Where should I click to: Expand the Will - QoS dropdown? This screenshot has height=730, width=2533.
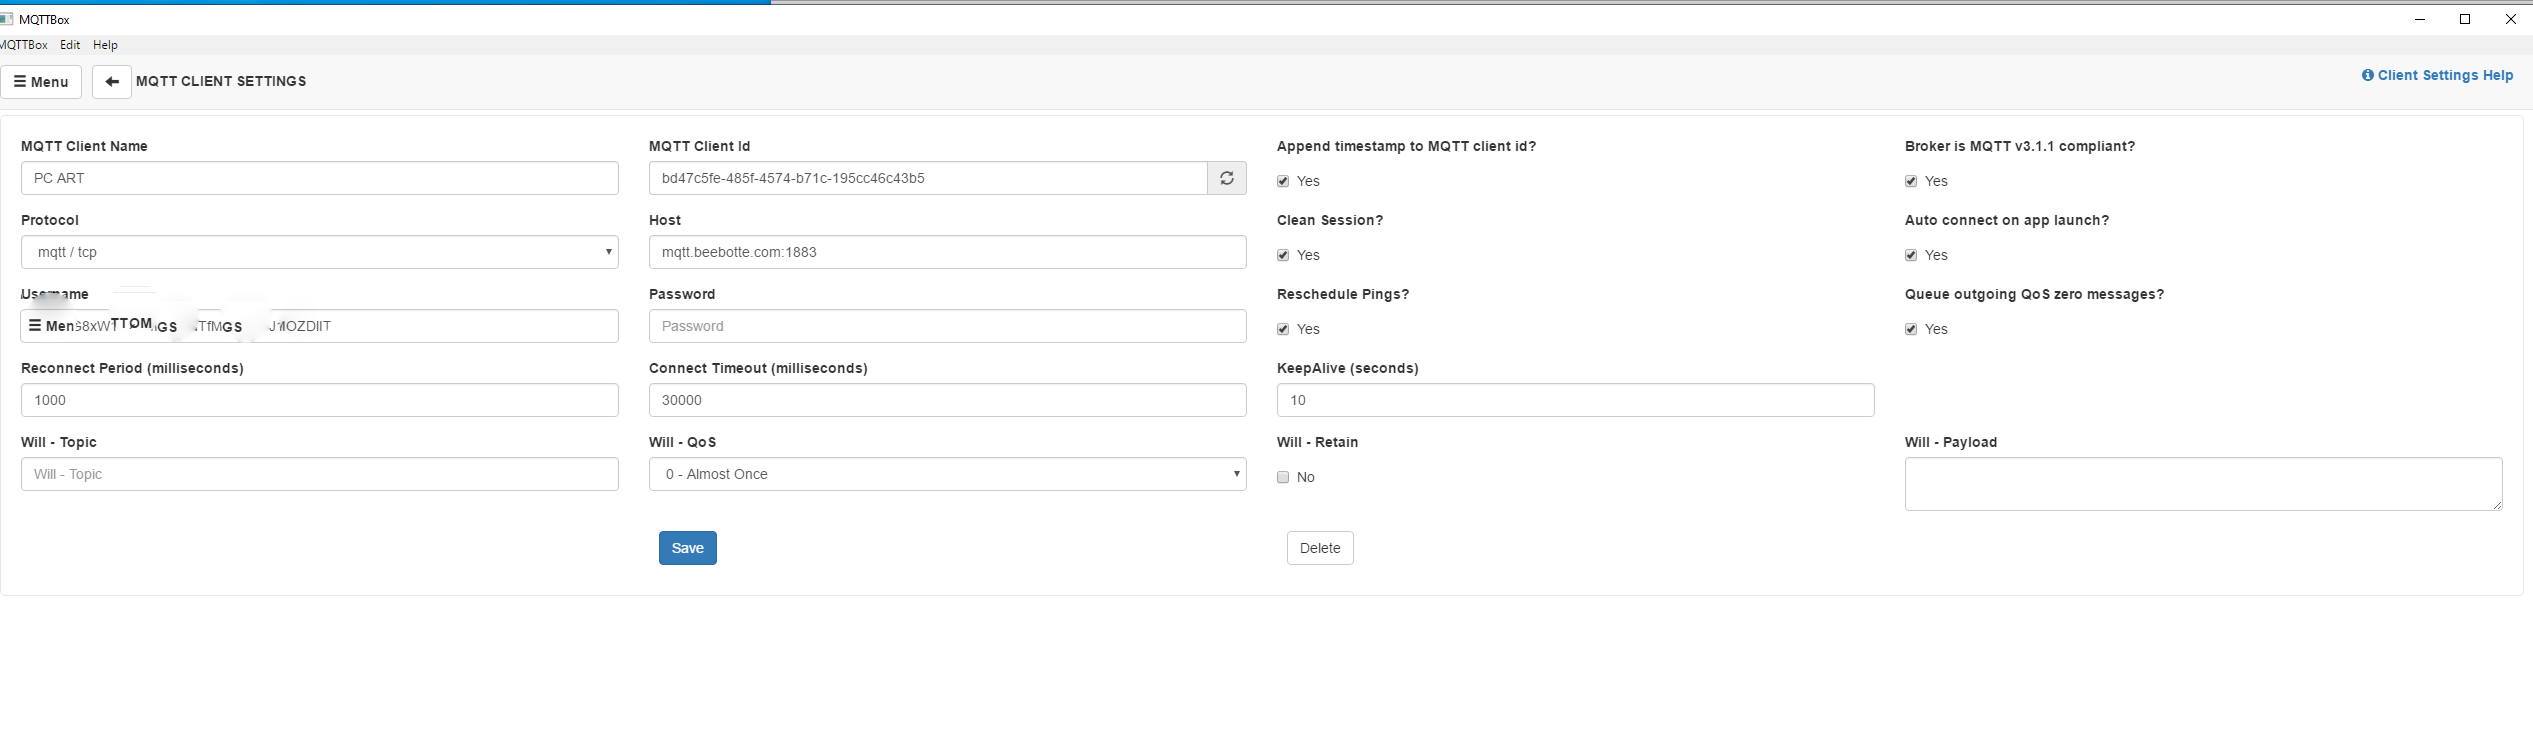point(947,474)
